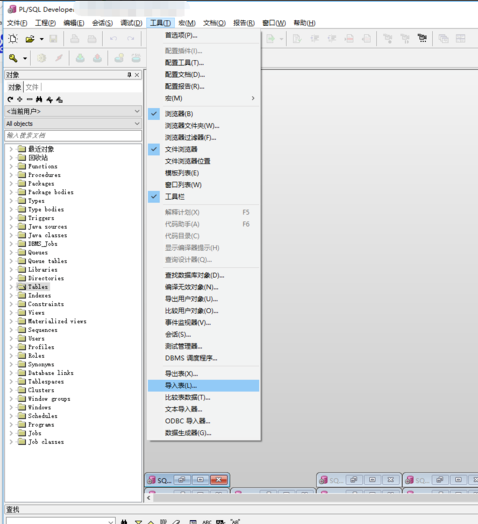Expand the Tables folder node

[11, 287]
